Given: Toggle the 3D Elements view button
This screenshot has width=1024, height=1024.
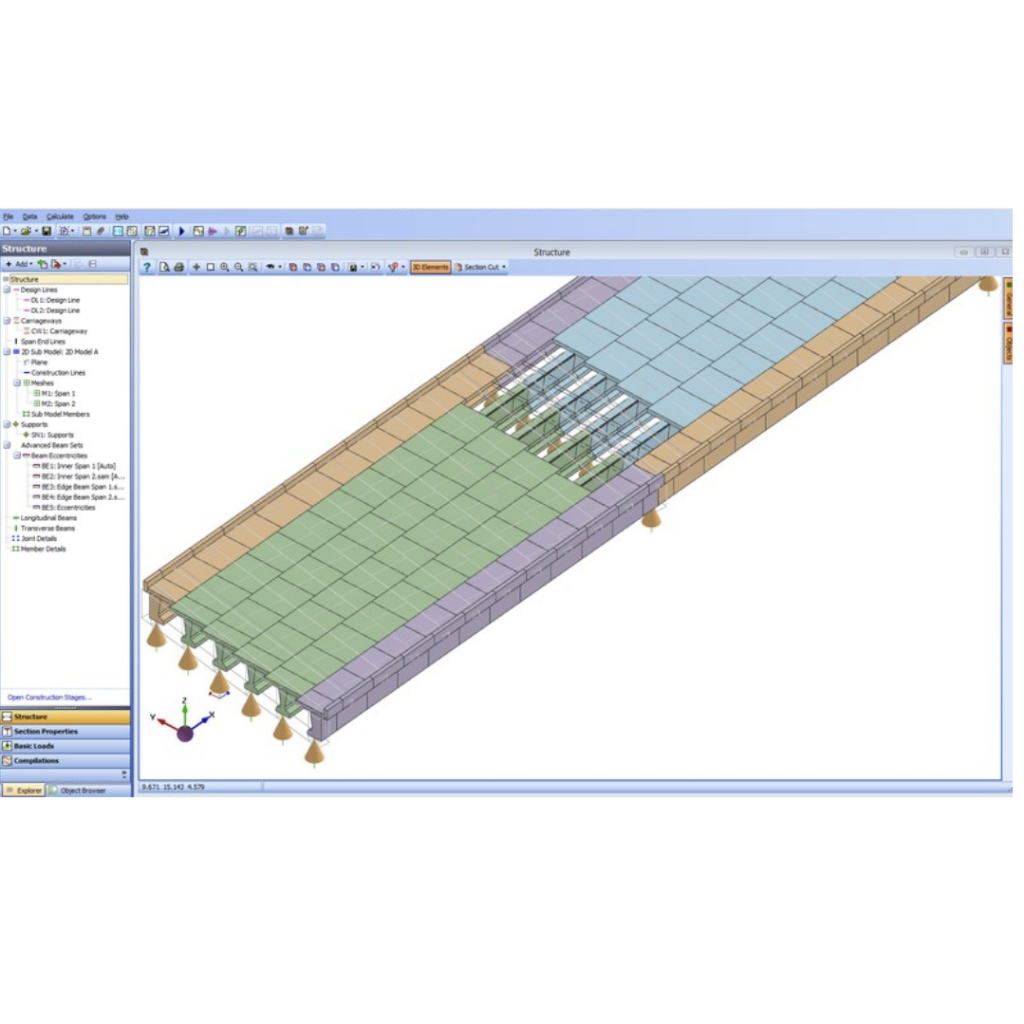Looking at the screenshot, I should pos(430,267).
